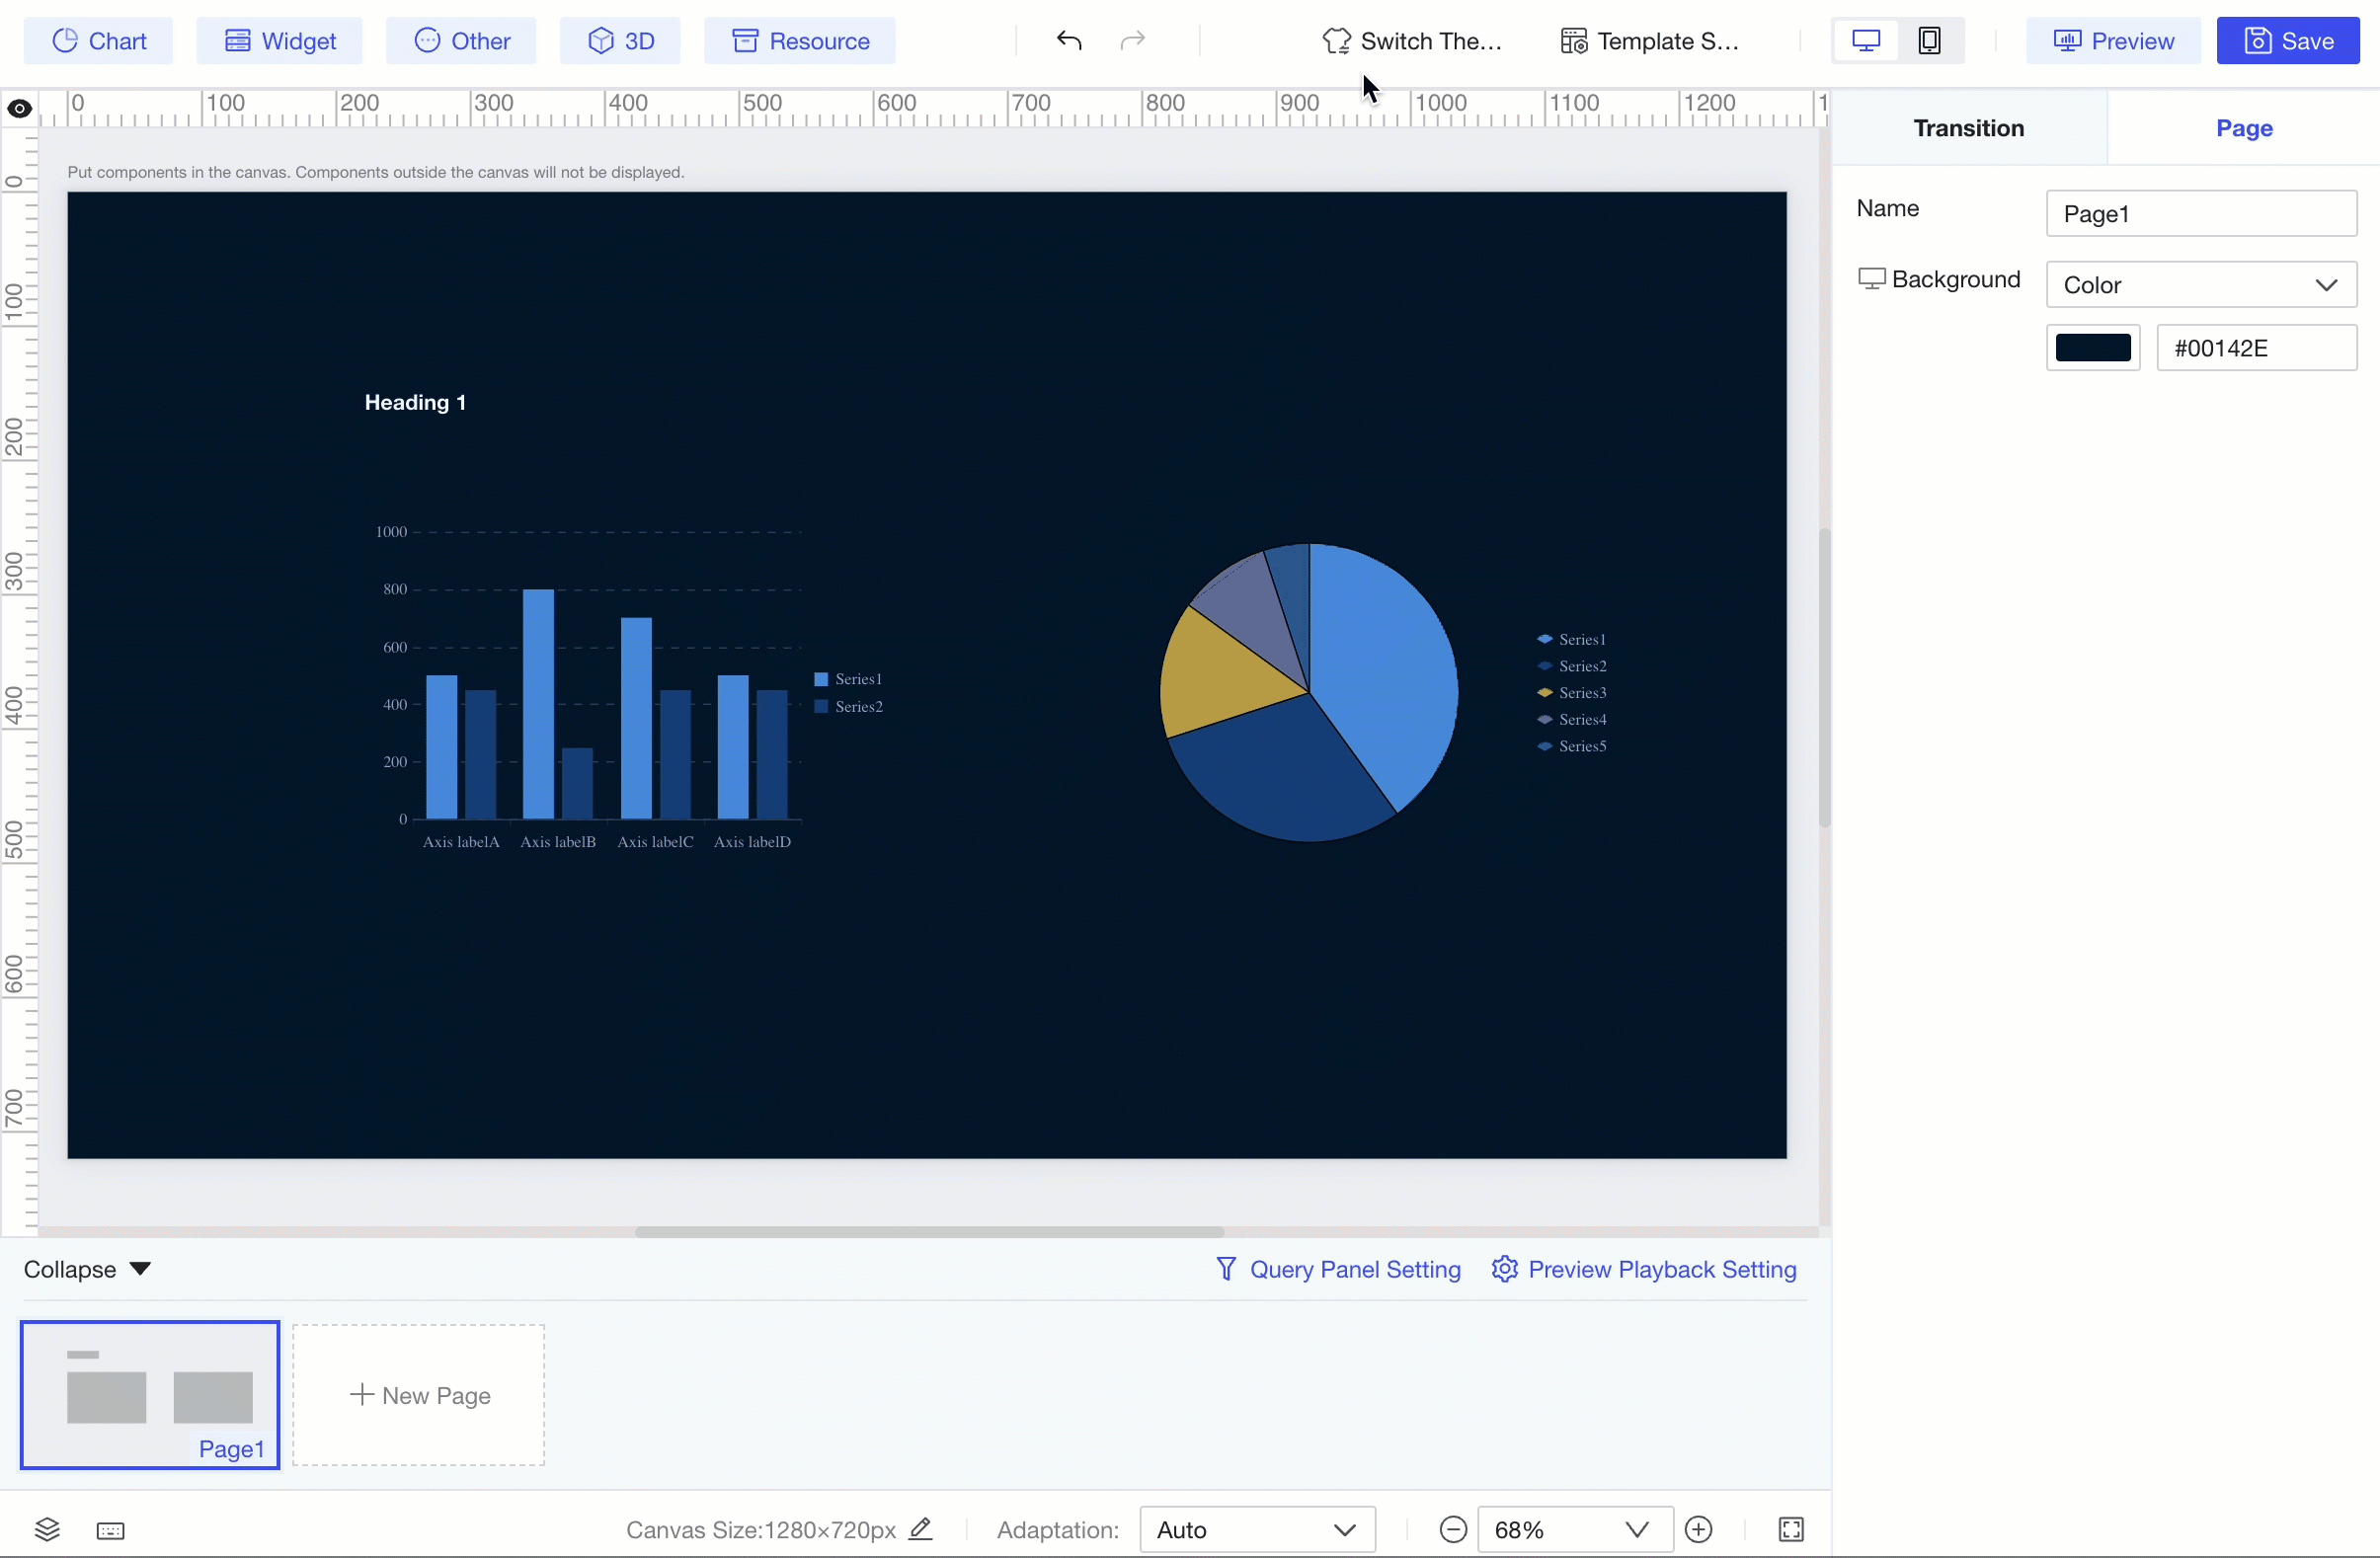This screenshot has height=1558, width=2380.
Task: Open keyboard shortcuts icon
Action: [x=110, y=1531]
